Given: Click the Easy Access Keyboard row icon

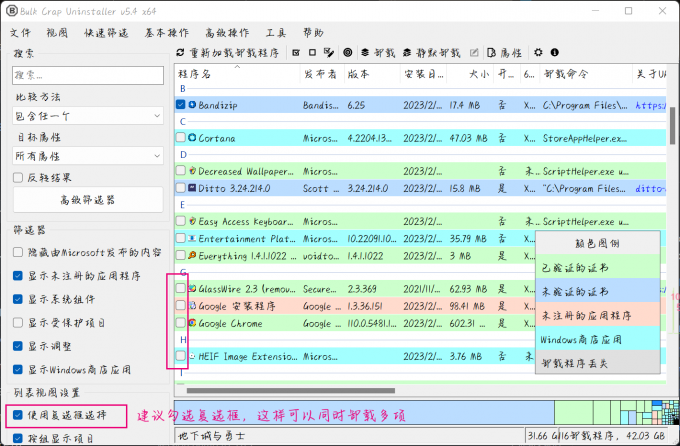Looking at the screenshot, I should 192,221.
